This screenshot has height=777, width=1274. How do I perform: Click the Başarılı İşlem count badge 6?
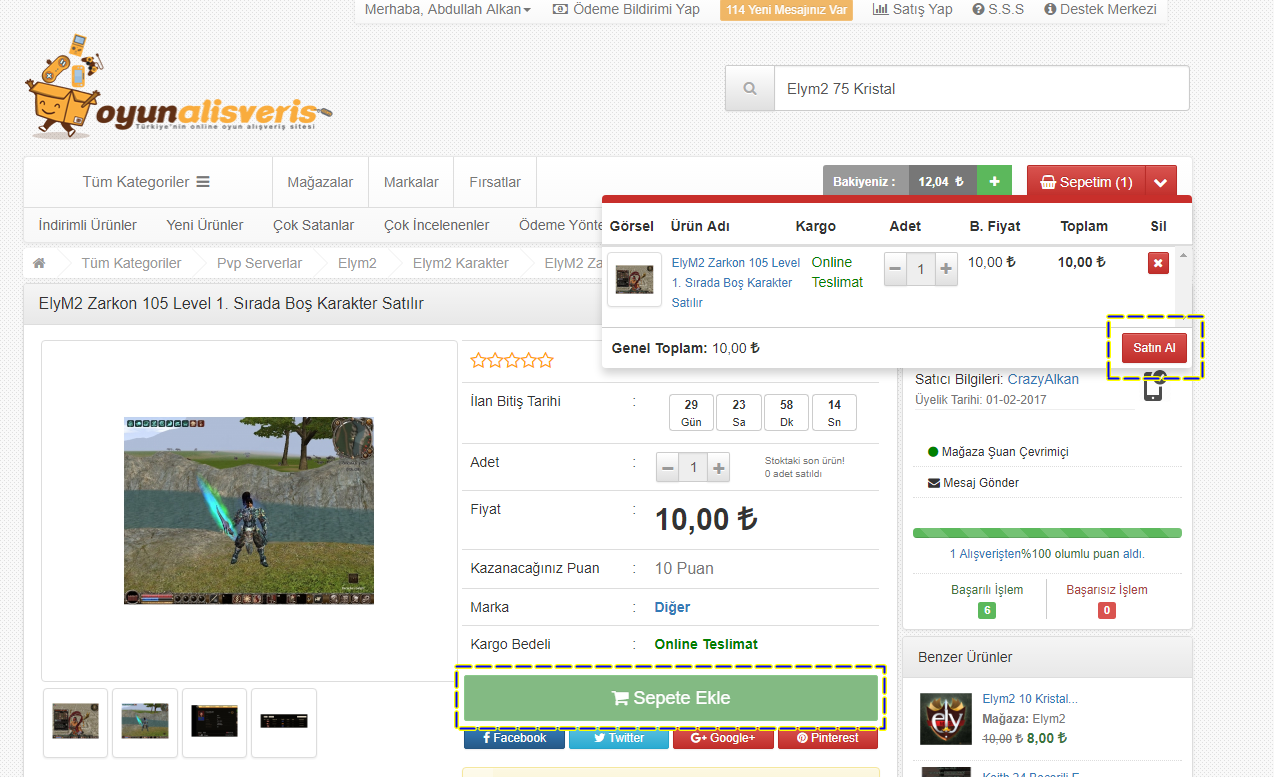click(x=987, y=610)
